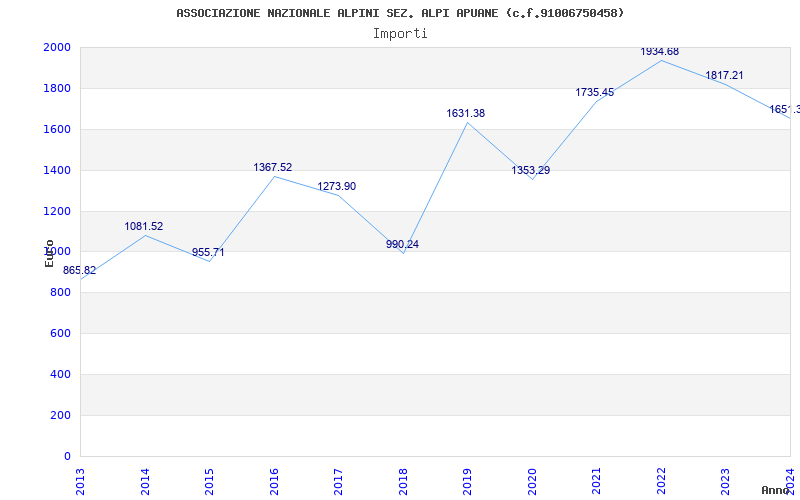Select data label 1273.90

(336, 186)
